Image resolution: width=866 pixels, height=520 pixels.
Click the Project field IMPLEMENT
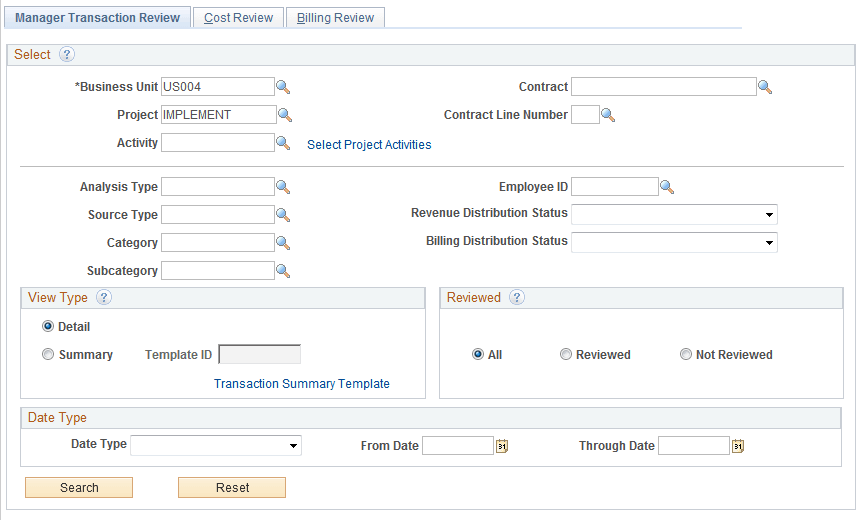tap(219, 115)
